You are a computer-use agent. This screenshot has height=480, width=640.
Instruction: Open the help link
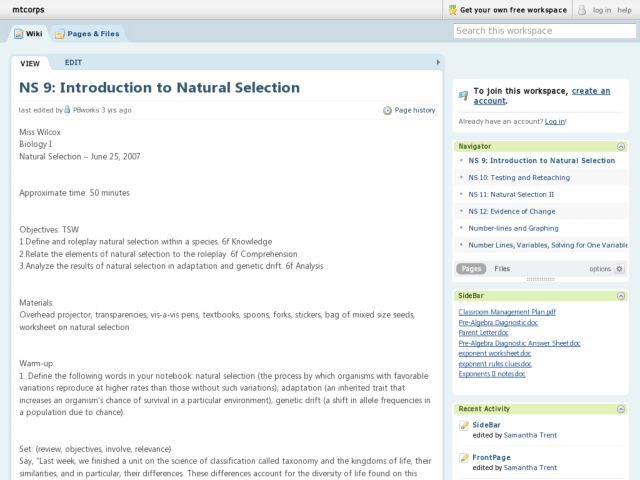[x=624, y=10]
